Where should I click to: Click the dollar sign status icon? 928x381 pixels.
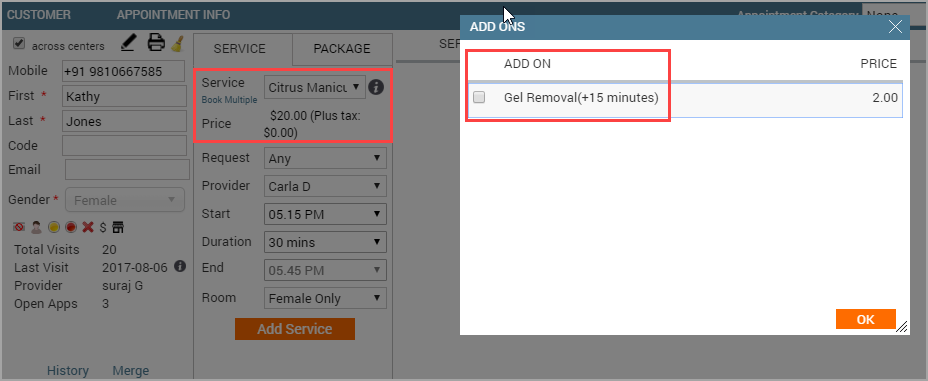[103, 227]
